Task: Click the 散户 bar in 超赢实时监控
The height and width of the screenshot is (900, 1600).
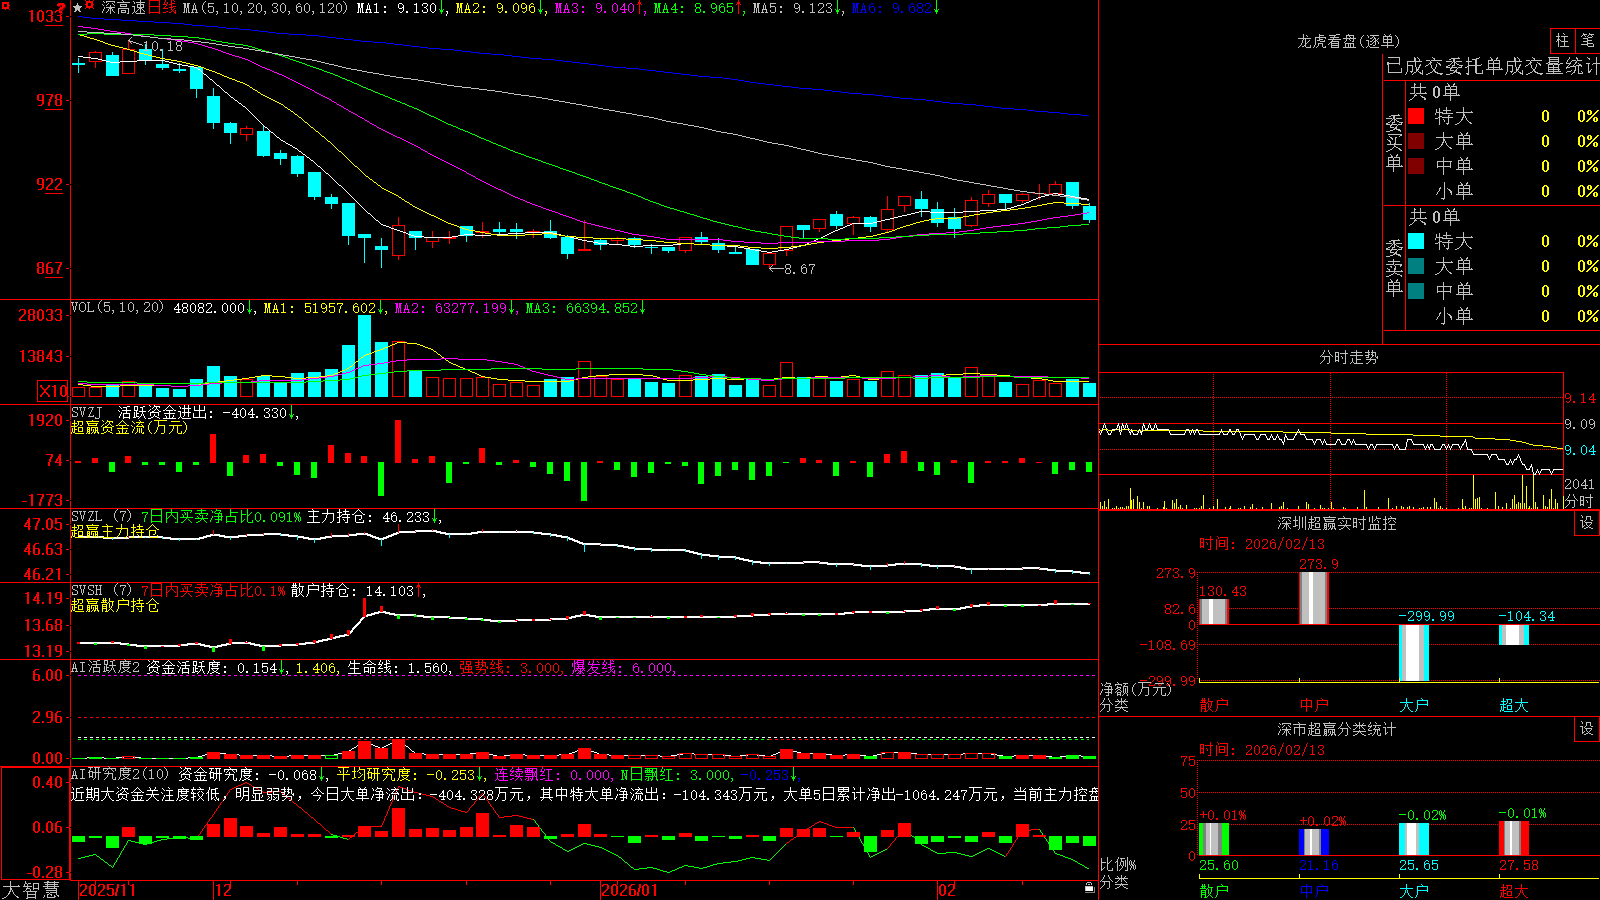Action: click(x=1213, y=611)
